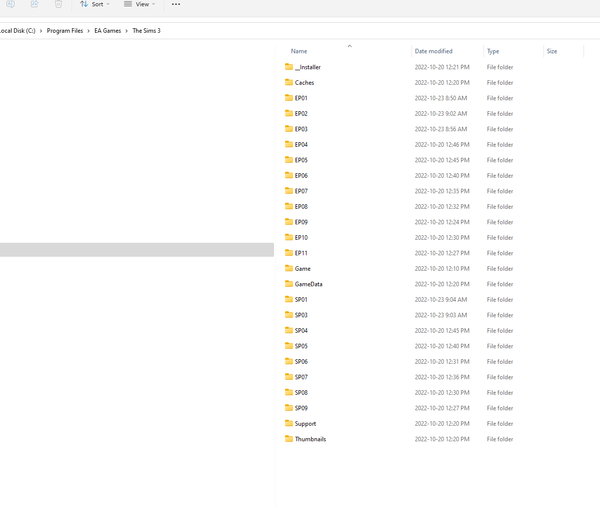600x507 pixels.
Task: Click the Delete trash icon in toolbar
Action: [x=58, y=4]
